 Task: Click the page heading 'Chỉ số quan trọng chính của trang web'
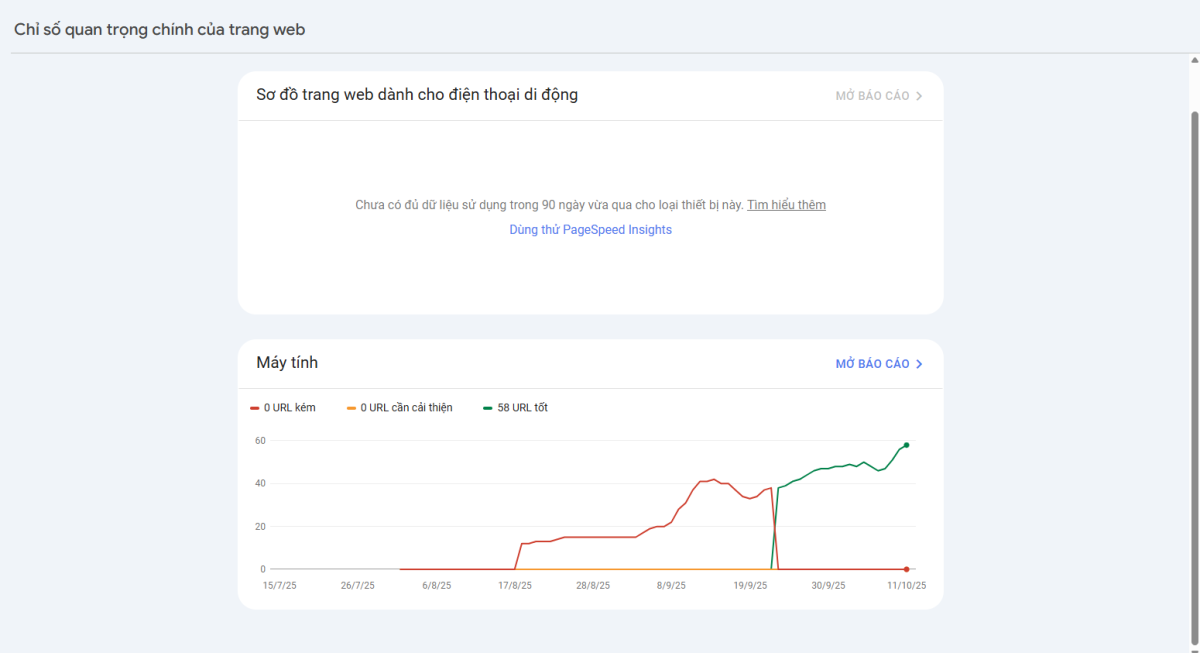click(x=160, y=30)
